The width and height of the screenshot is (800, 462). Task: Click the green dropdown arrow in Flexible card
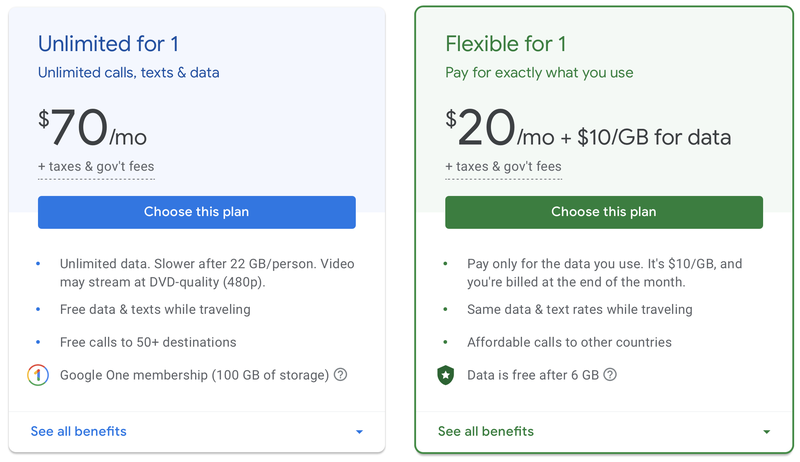pyautogui.click(x=766, y=432)
